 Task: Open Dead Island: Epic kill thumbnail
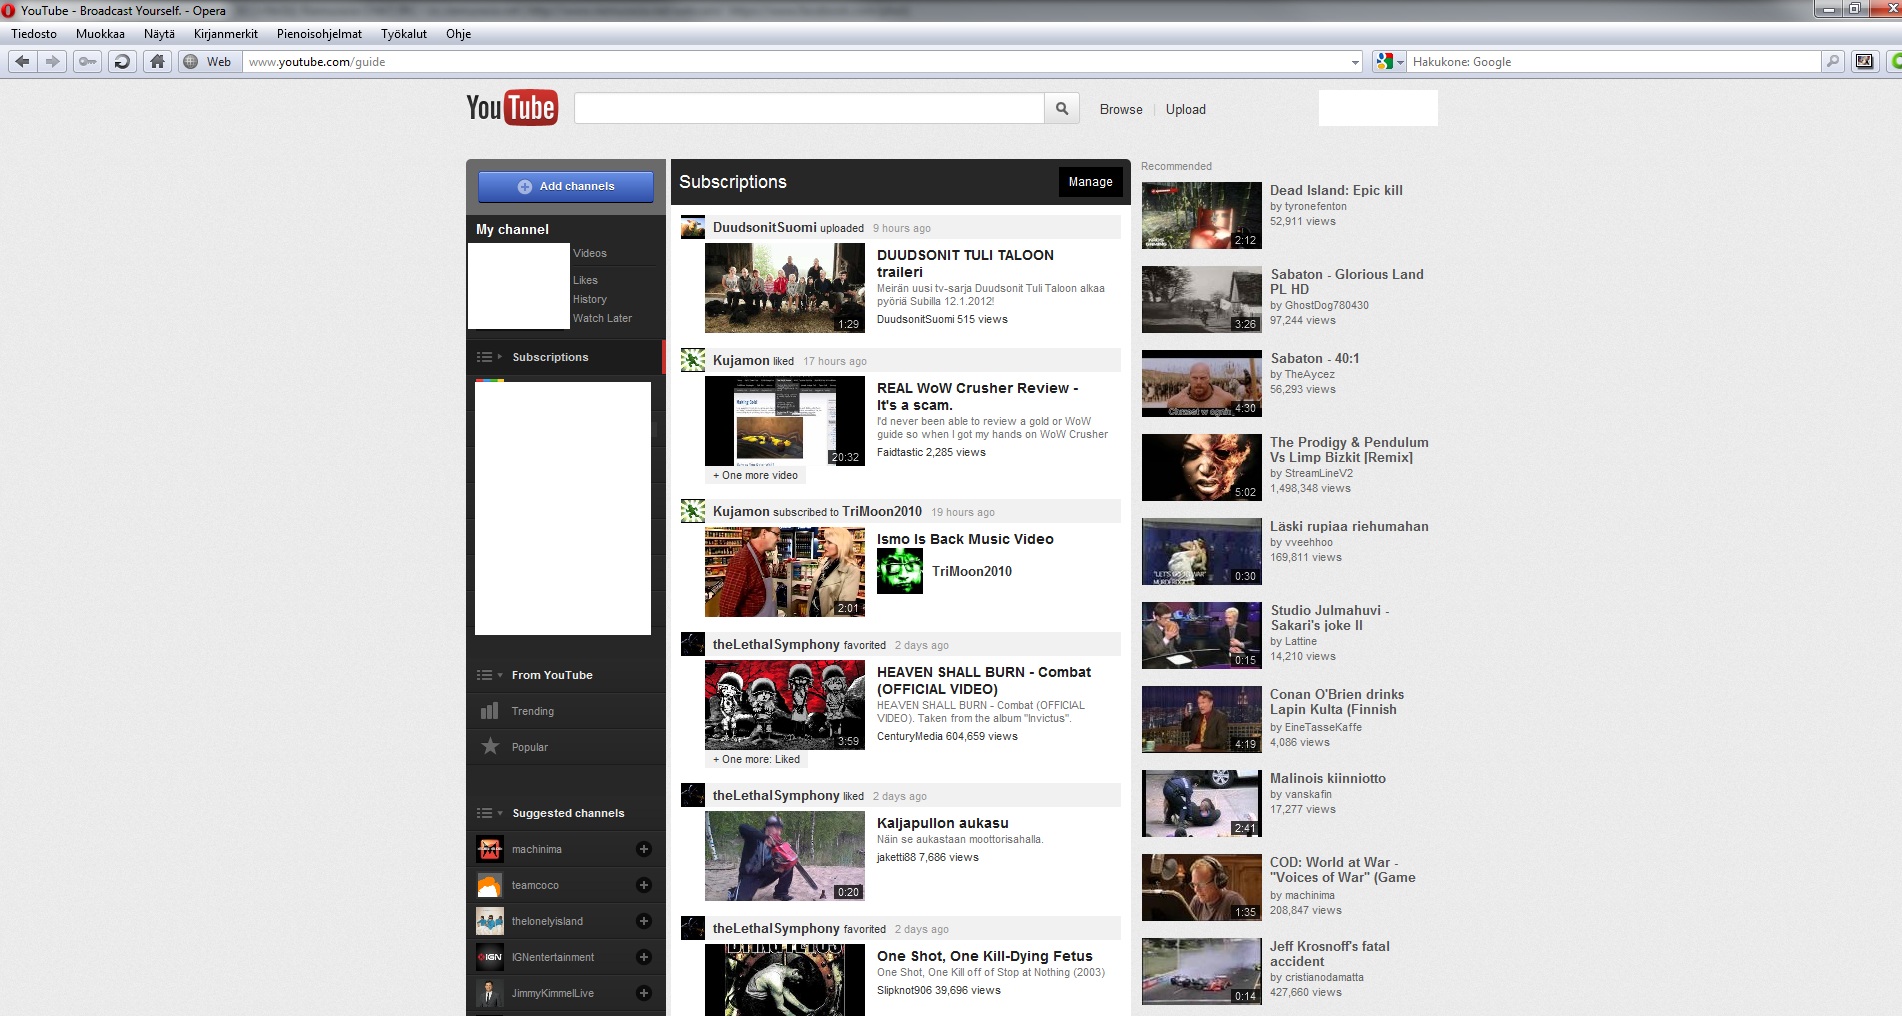pyautogui.click(x=1201, y=215)
